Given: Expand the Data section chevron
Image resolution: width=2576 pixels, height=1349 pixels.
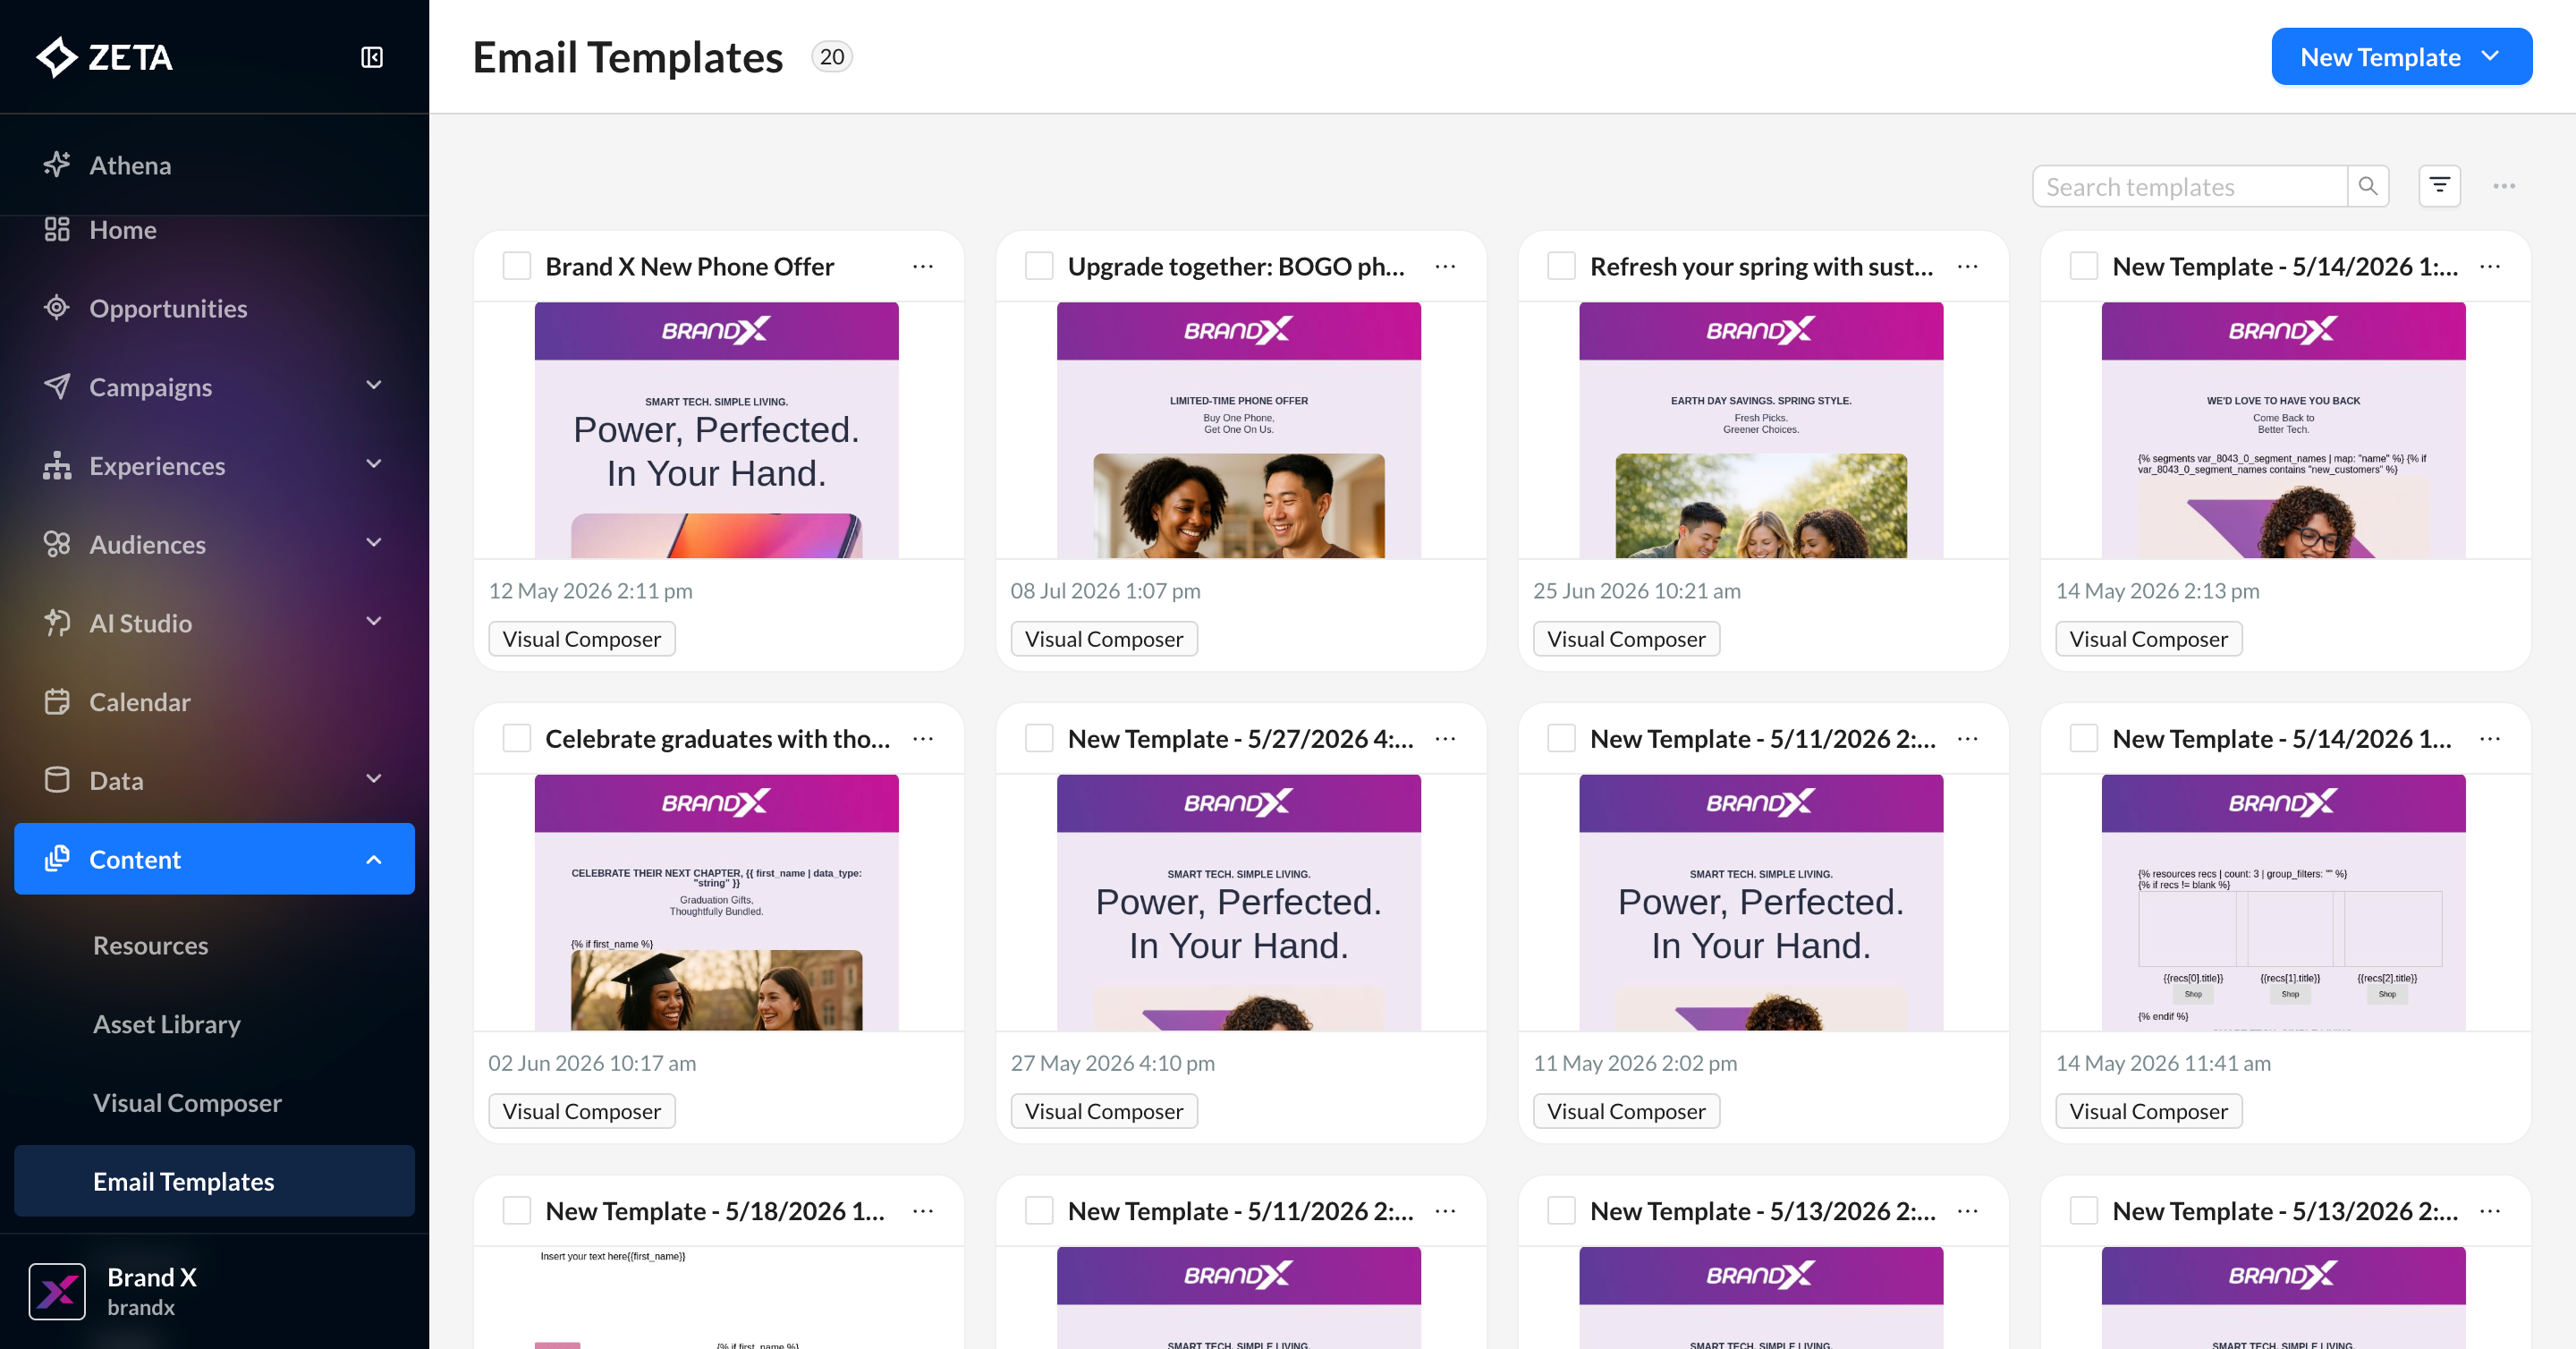Looking at the screenshot, I should click(x=374, y=779).
